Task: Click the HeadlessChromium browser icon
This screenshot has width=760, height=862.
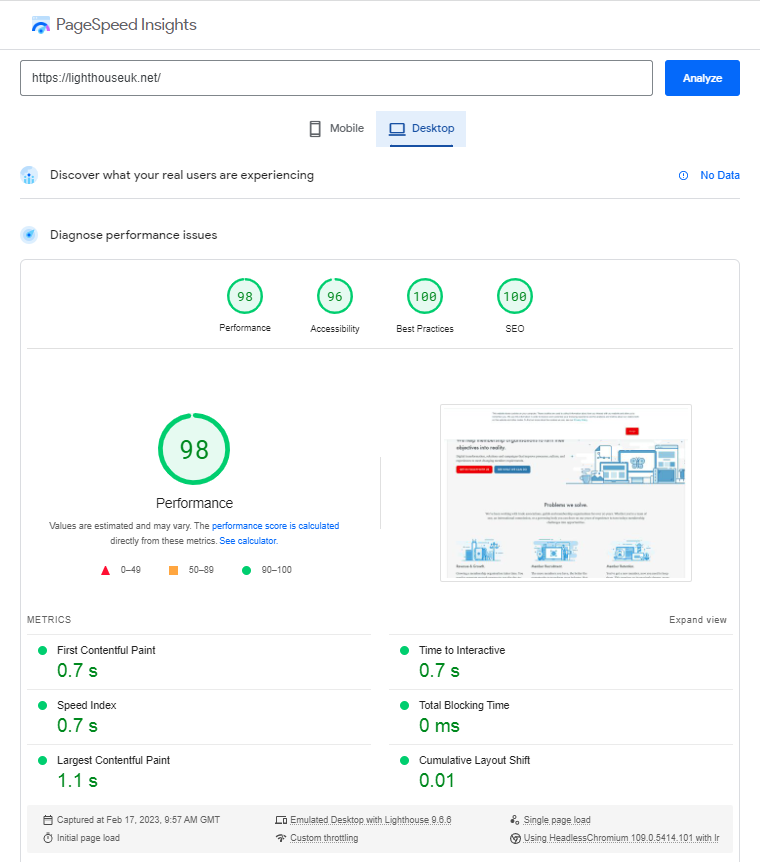Action: 515,838
